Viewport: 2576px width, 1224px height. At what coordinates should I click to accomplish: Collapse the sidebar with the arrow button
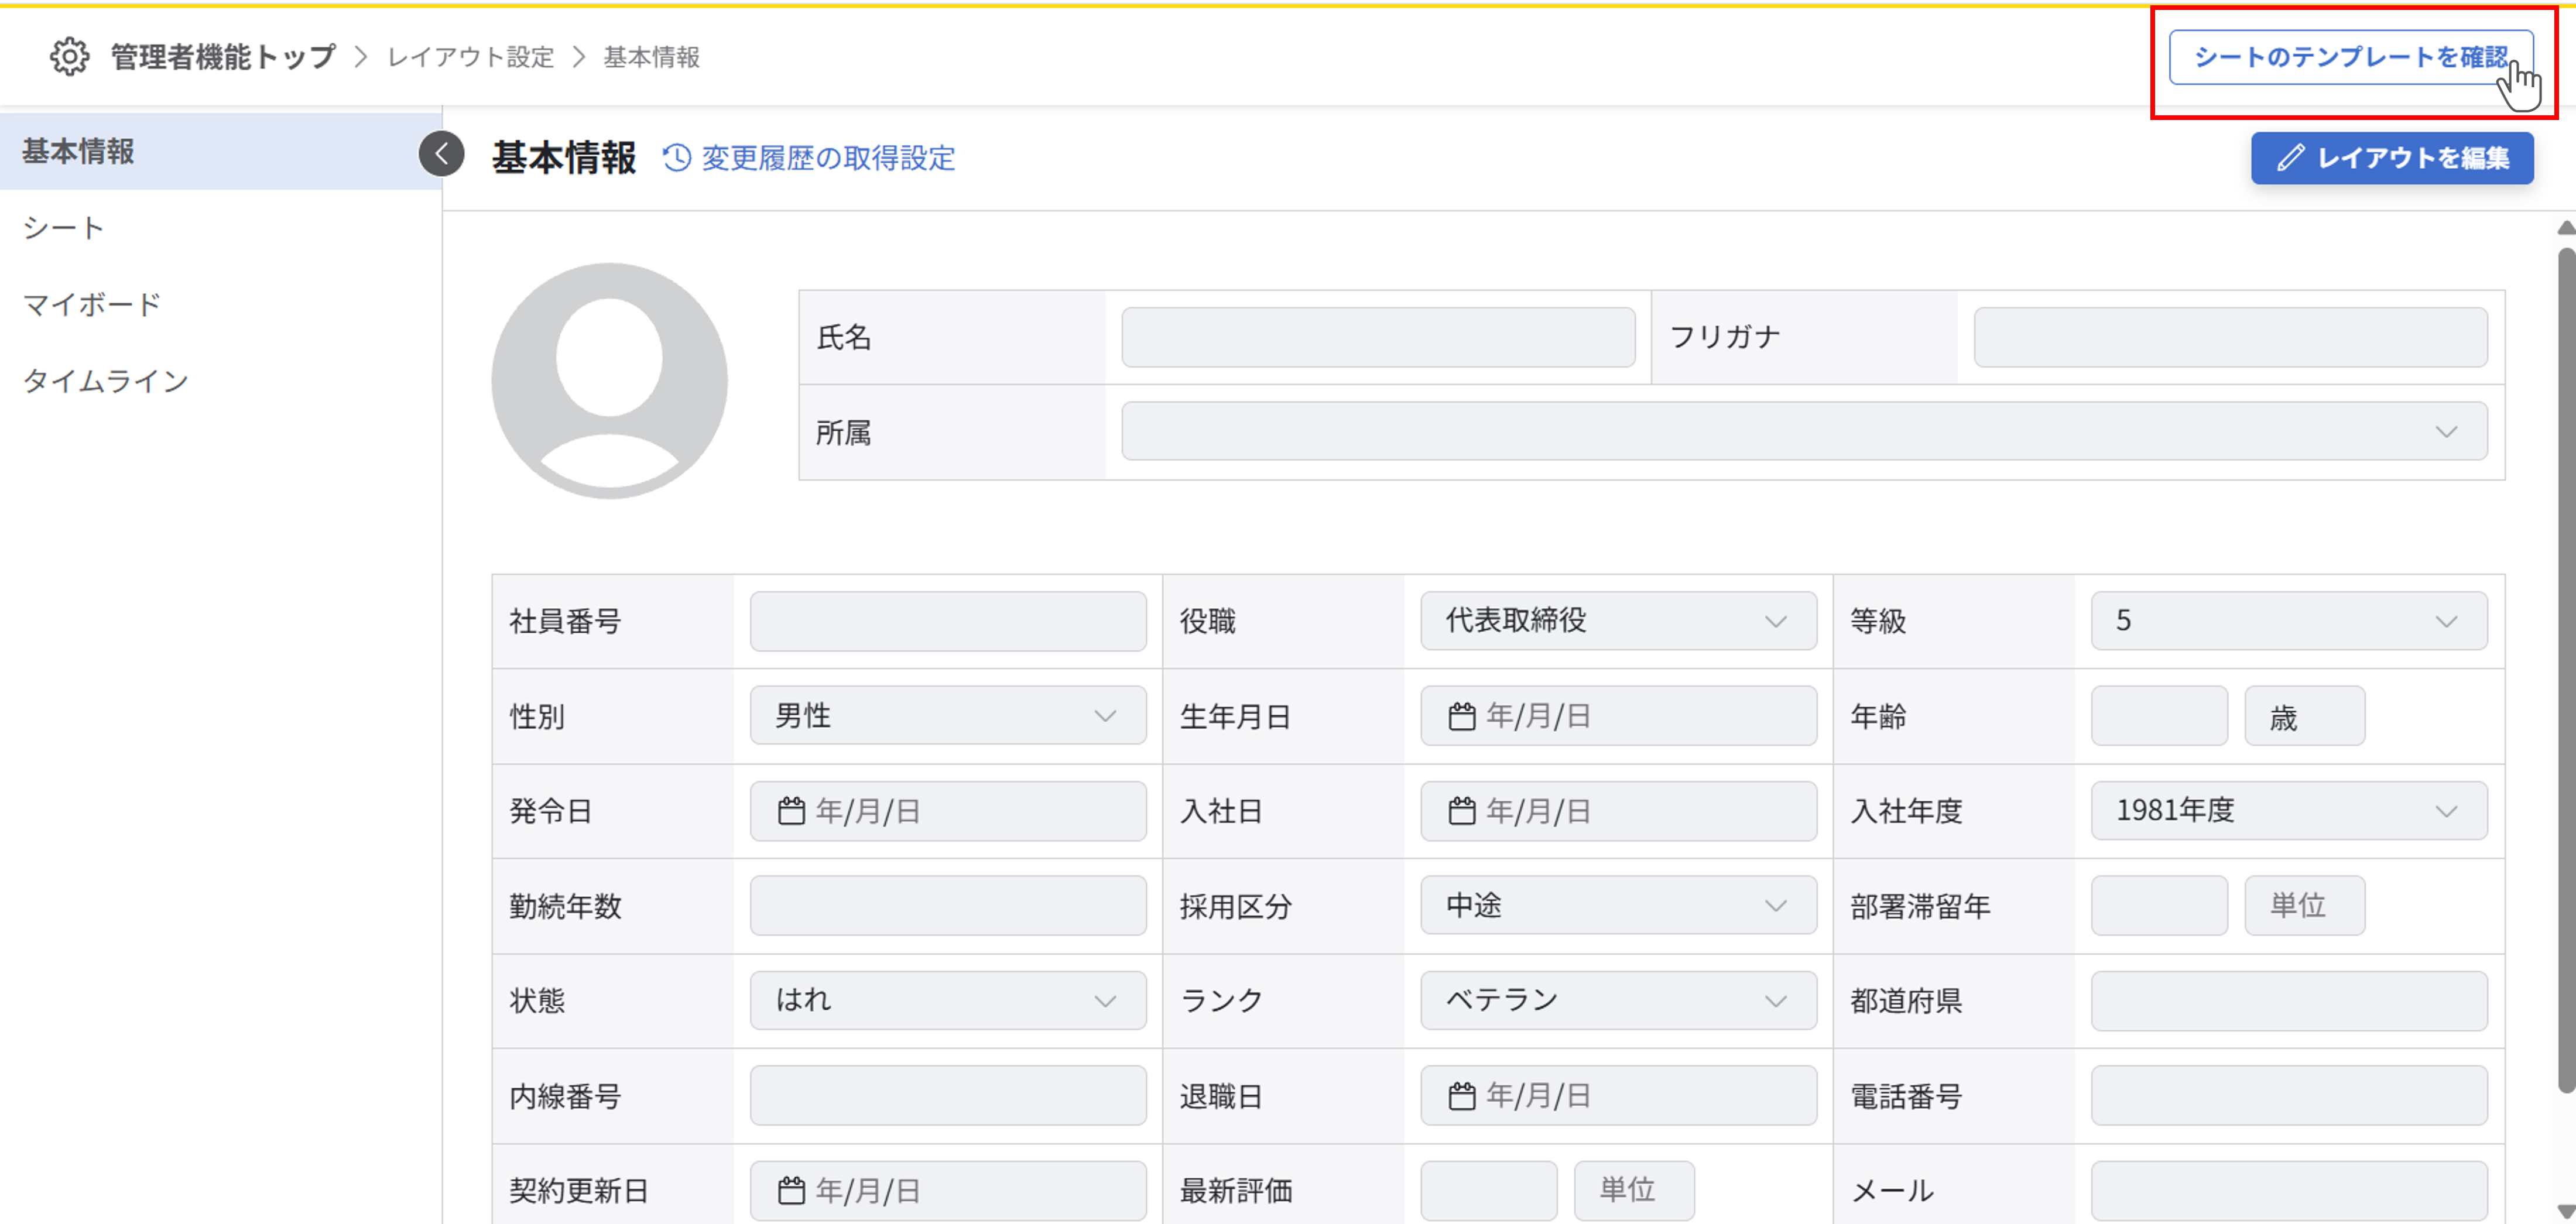click(x=441, y=154)
